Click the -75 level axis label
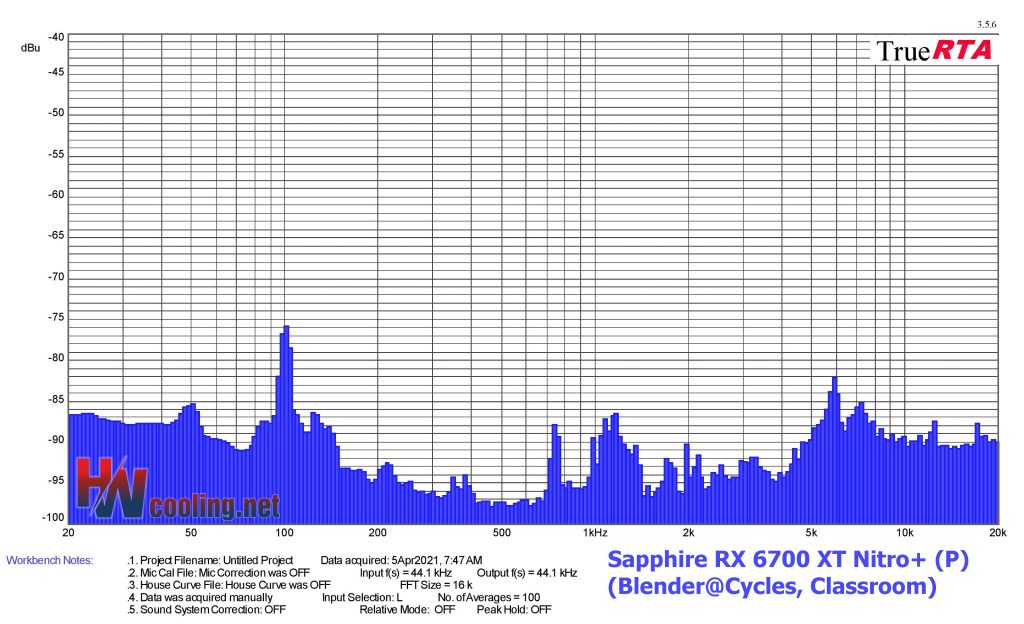Image resolution: width=1024 pixels, height=624 pixels. click(56, 317)
